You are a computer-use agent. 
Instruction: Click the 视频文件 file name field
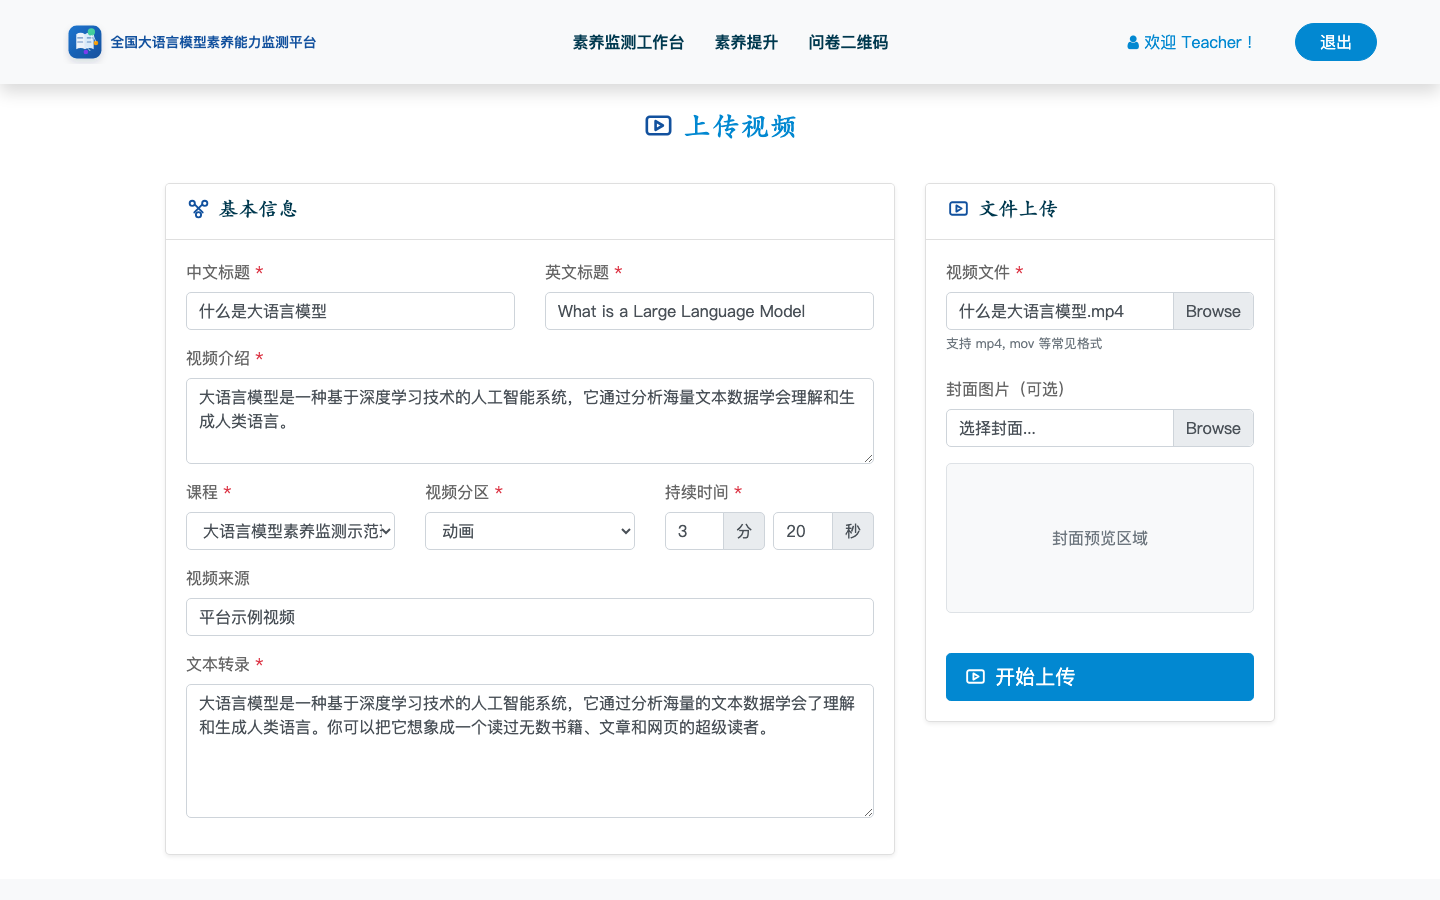click(1059, 311)
